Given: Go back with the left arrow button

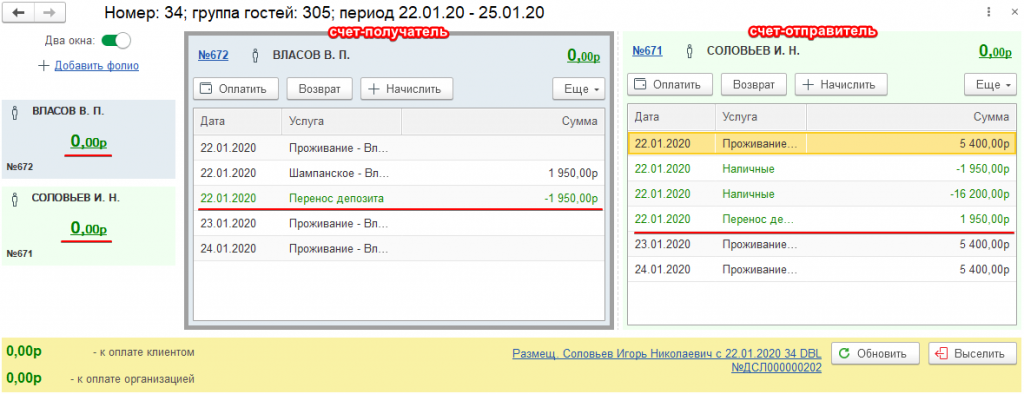Looking at the screenshot, I should click(18, 12).
